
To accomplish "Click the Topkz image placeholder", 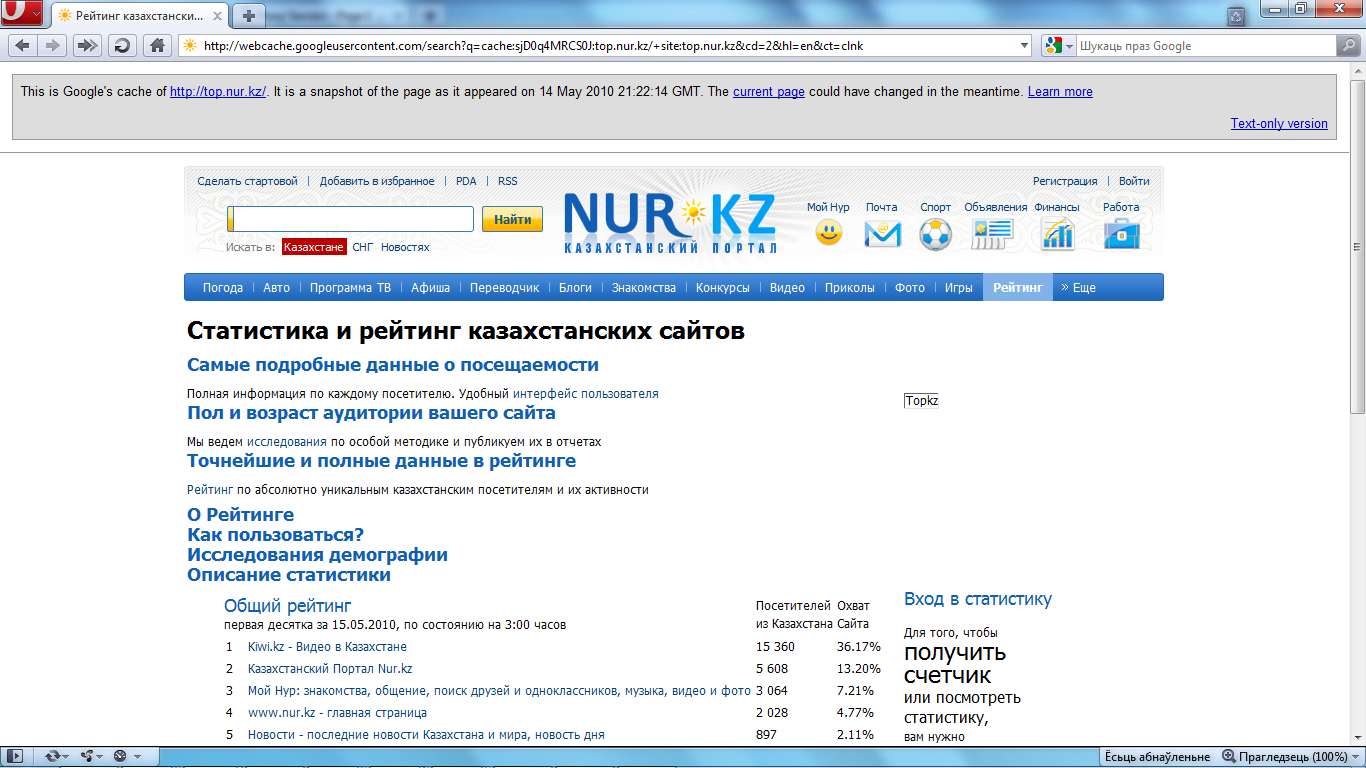I will [x=921, y=401].
